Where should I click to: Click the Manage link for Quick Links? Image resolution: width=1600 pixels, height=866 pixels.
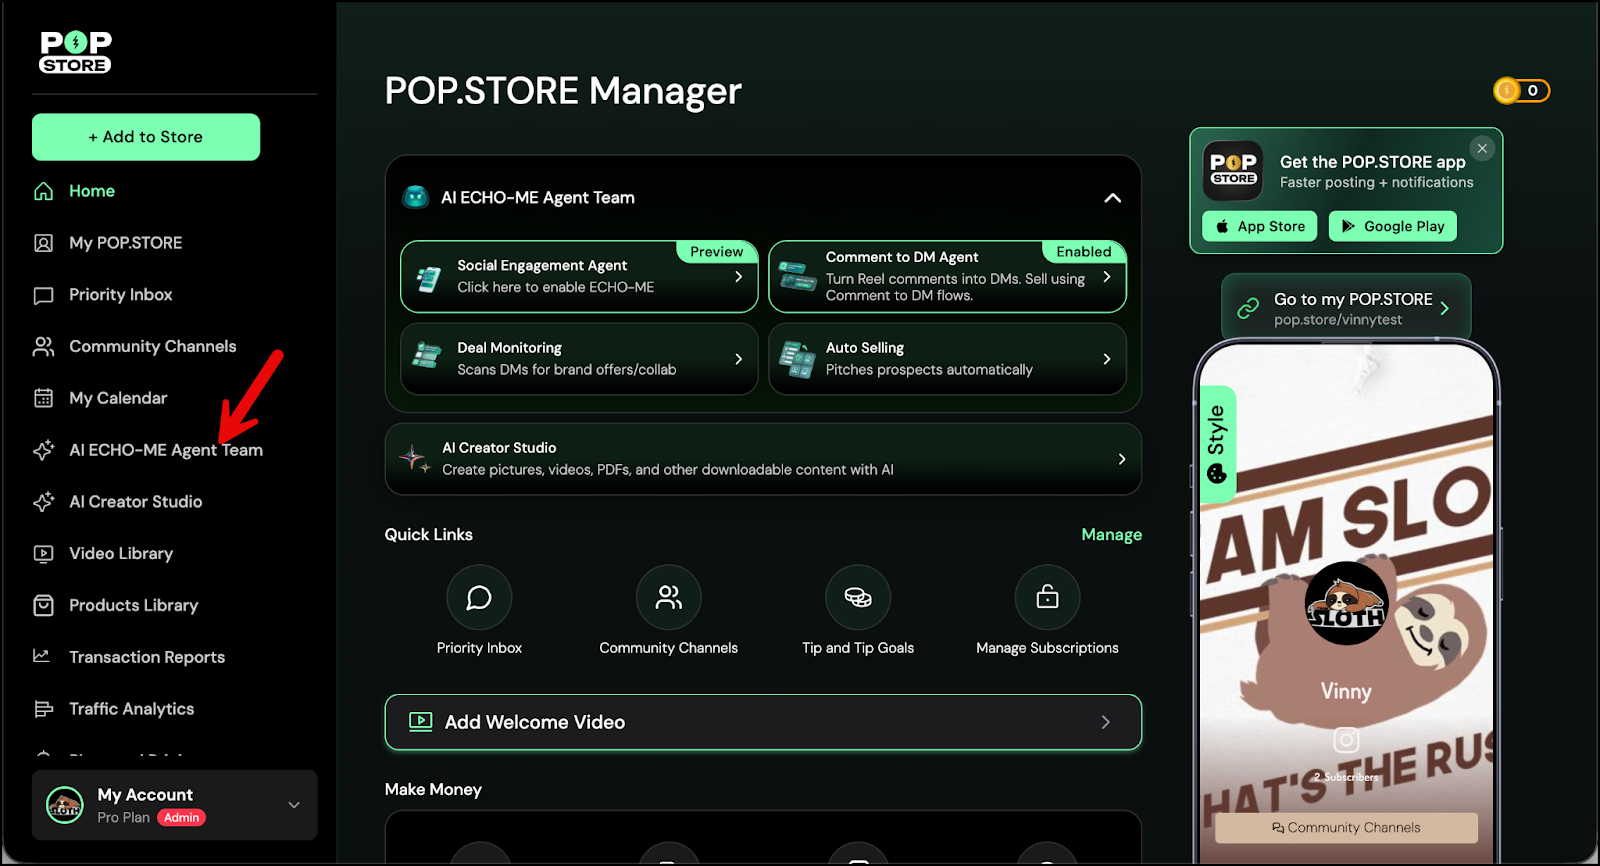pyautogui.click(x=1111, y=535)
